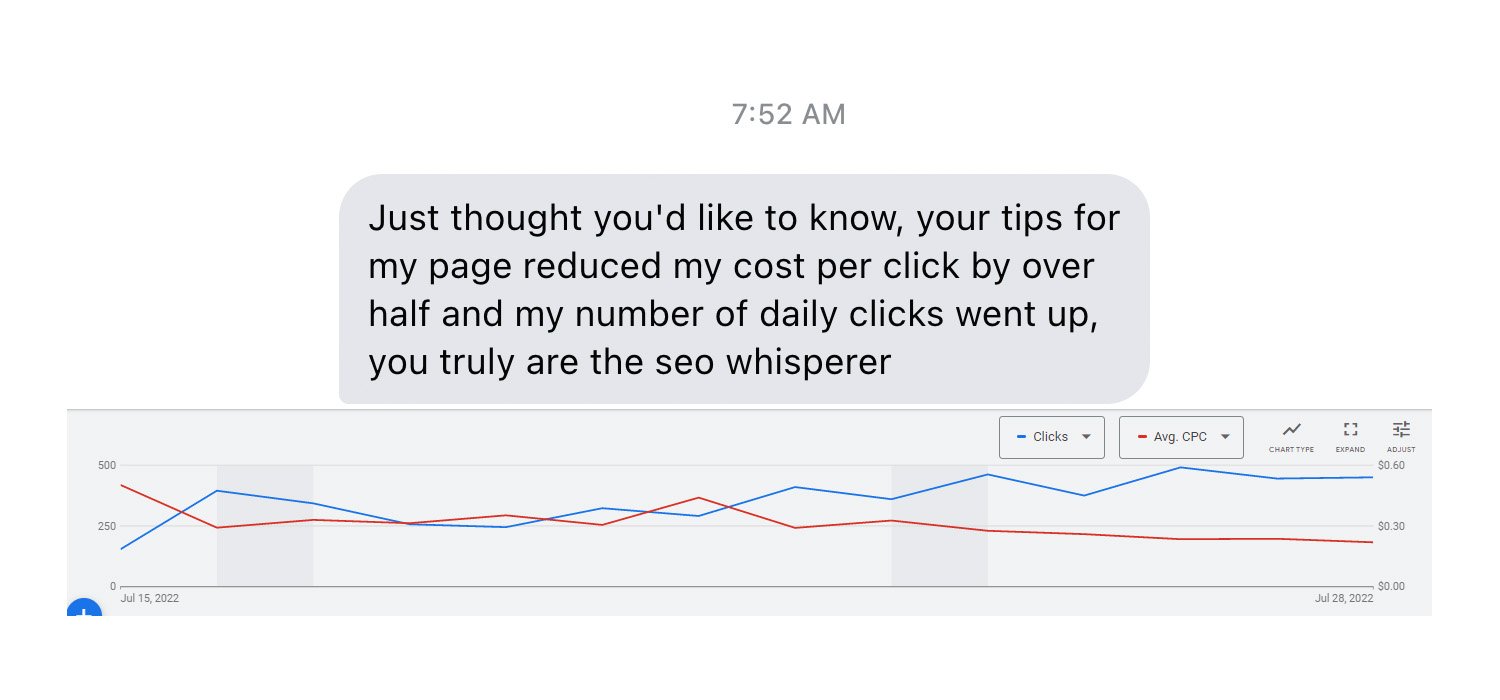The height and width of the screenshot is (700, 1500).
Task: Open the Adjust chart settings icon
Action: (1401, 435)
